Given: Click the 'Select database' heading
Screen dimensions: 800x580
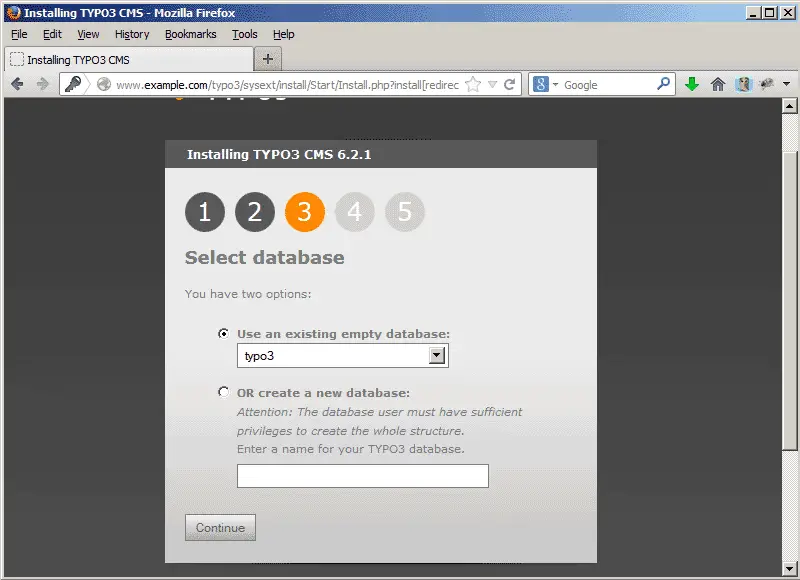Looking at the screenshot, I should point(264,258).
